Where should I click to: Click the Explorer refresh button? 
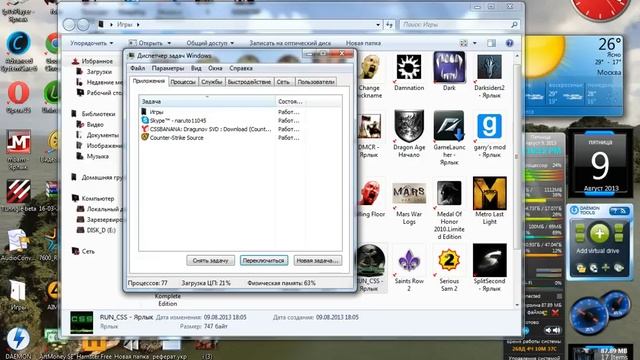pyautogui.click(x=389, y=24)
